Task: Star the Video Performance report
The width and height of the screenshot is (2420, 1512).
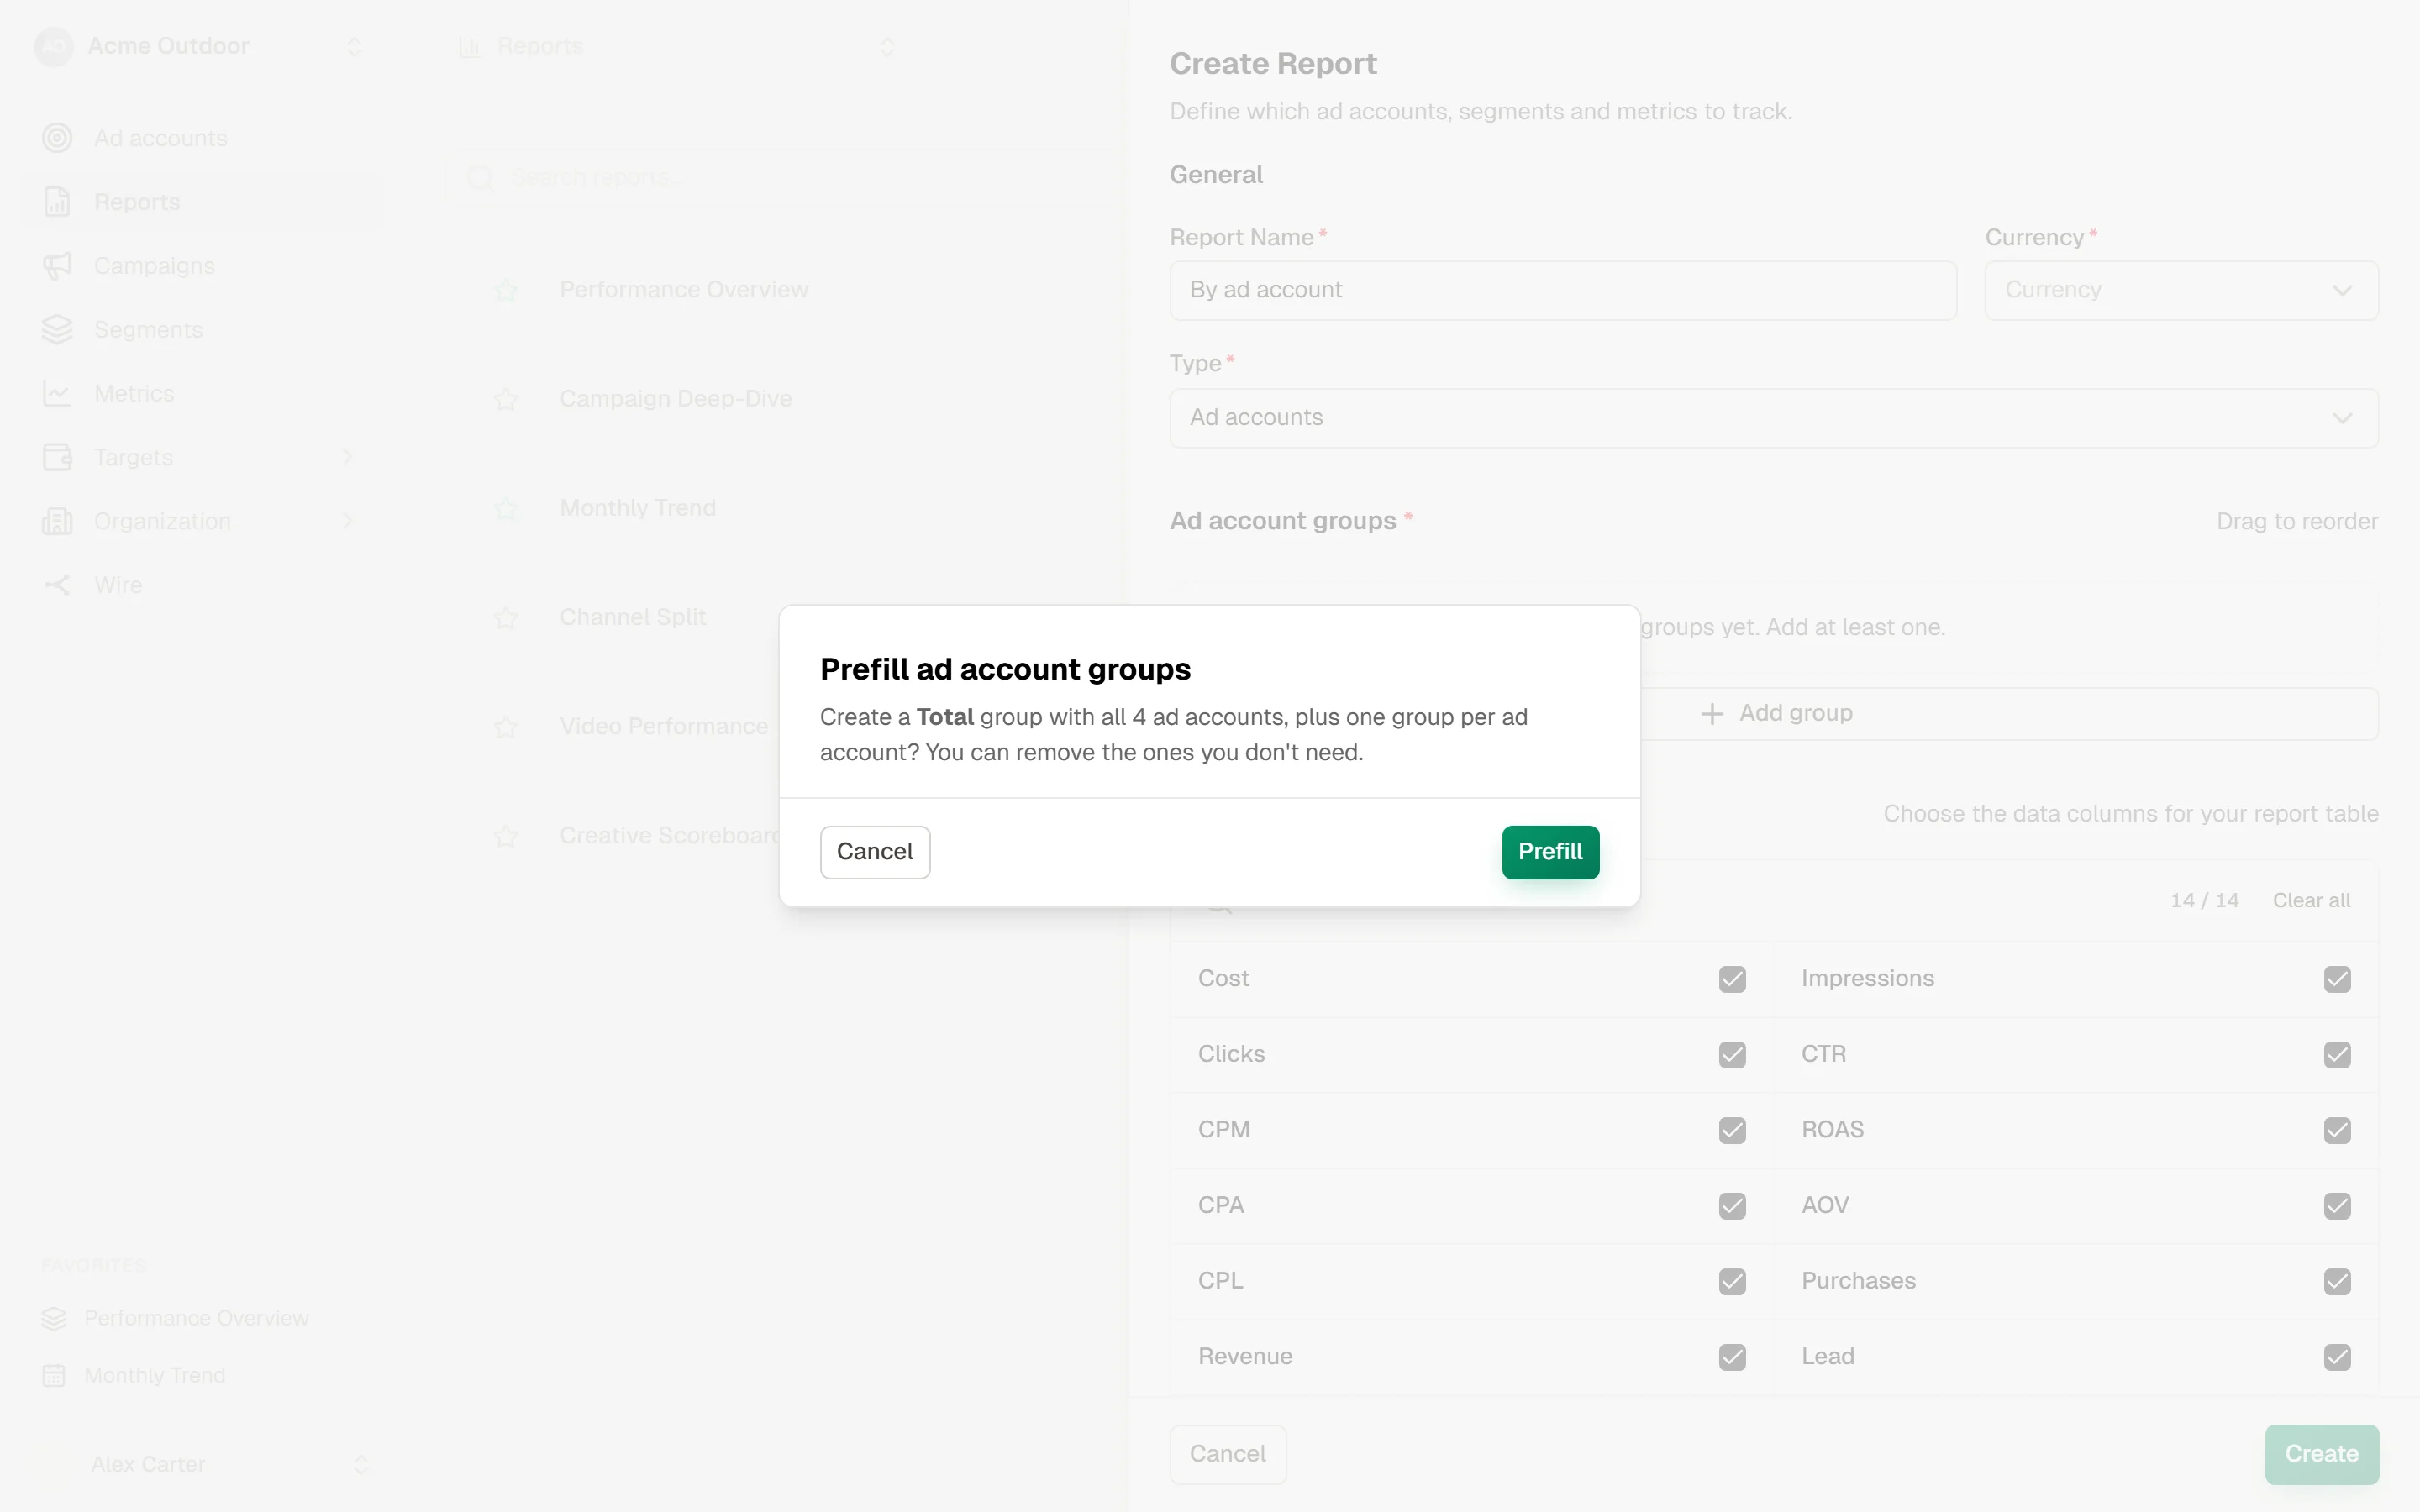Action: click(x=506, y=726)
